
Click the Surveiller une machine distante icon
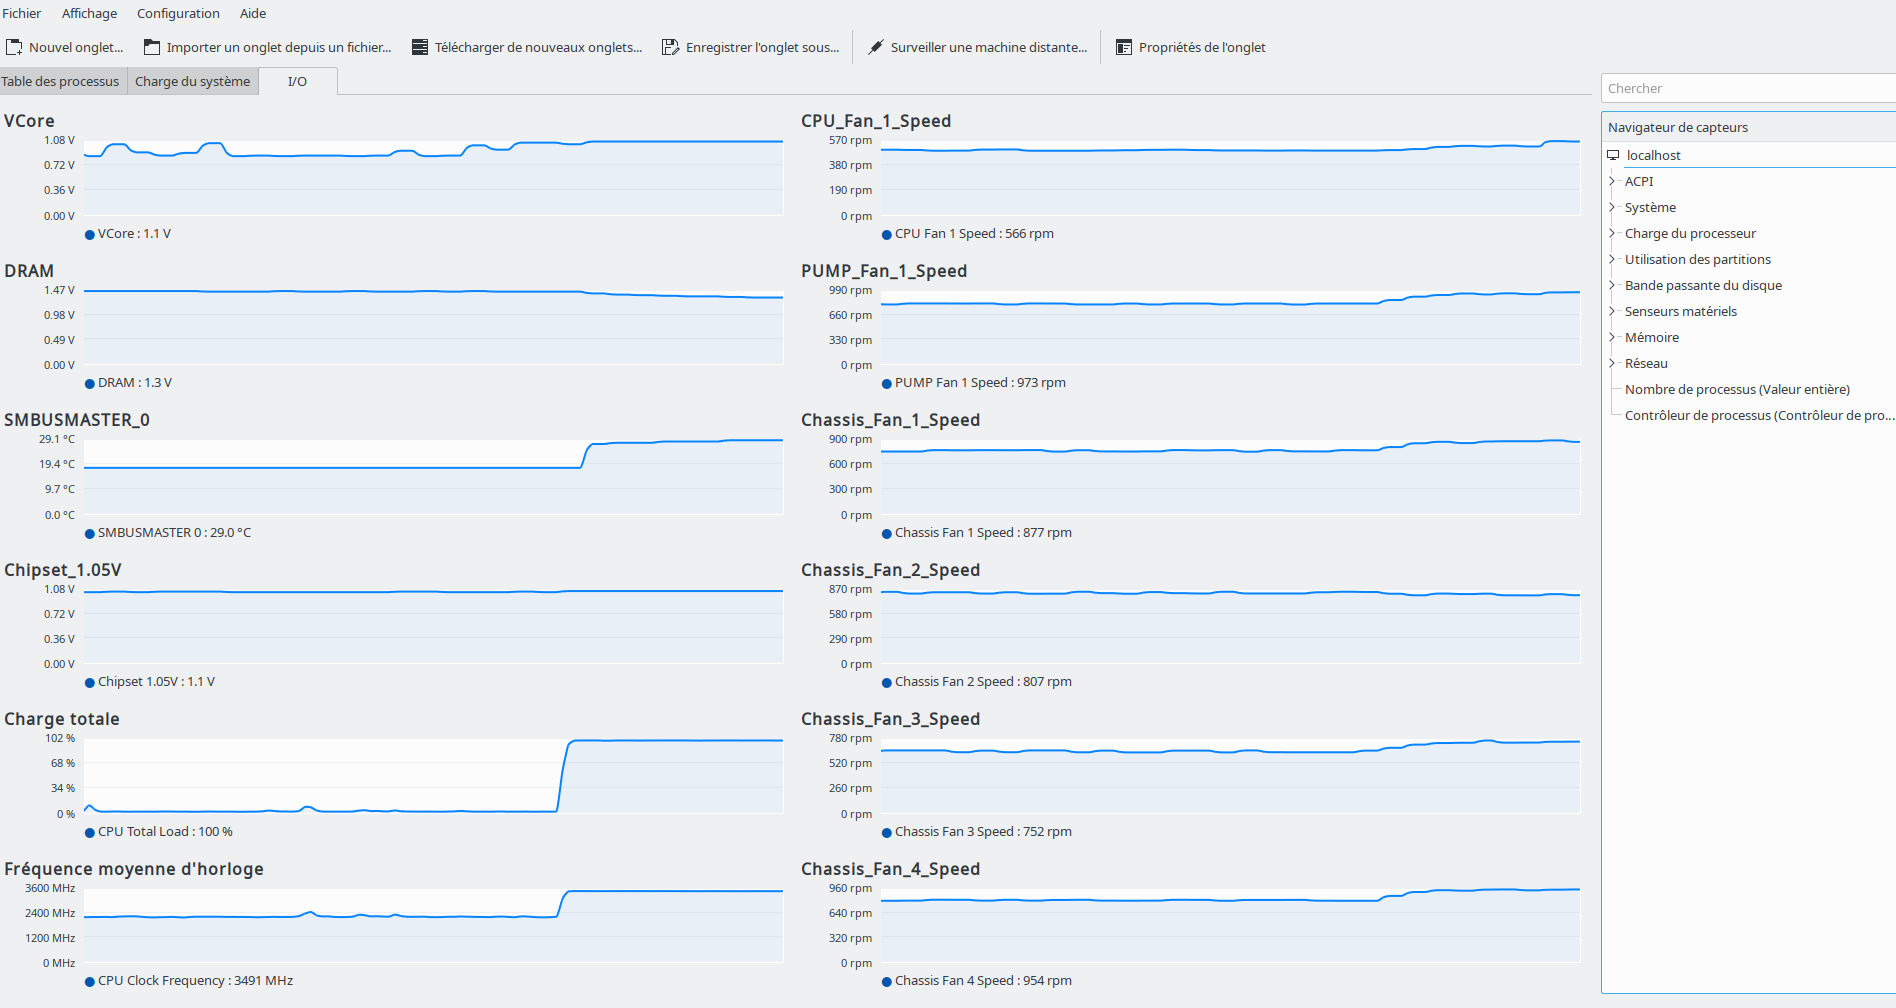coord(876,47)
